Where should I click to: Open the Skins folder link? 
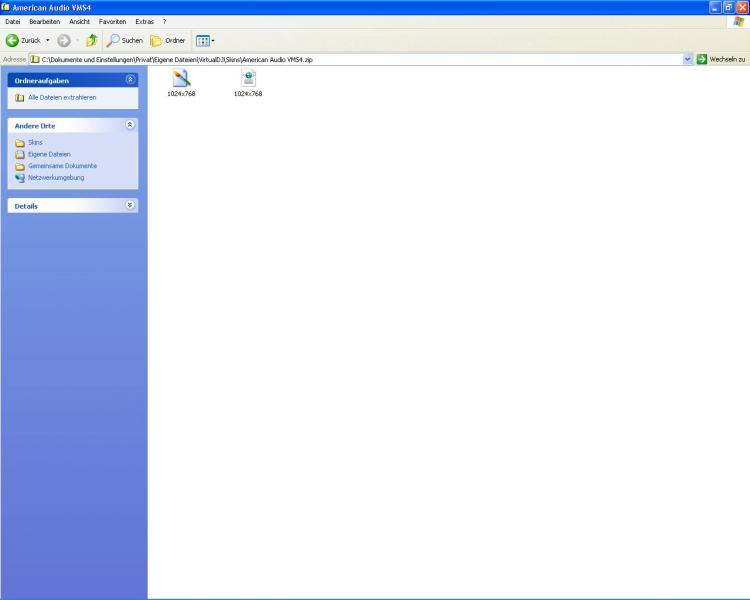pos(35,143)
